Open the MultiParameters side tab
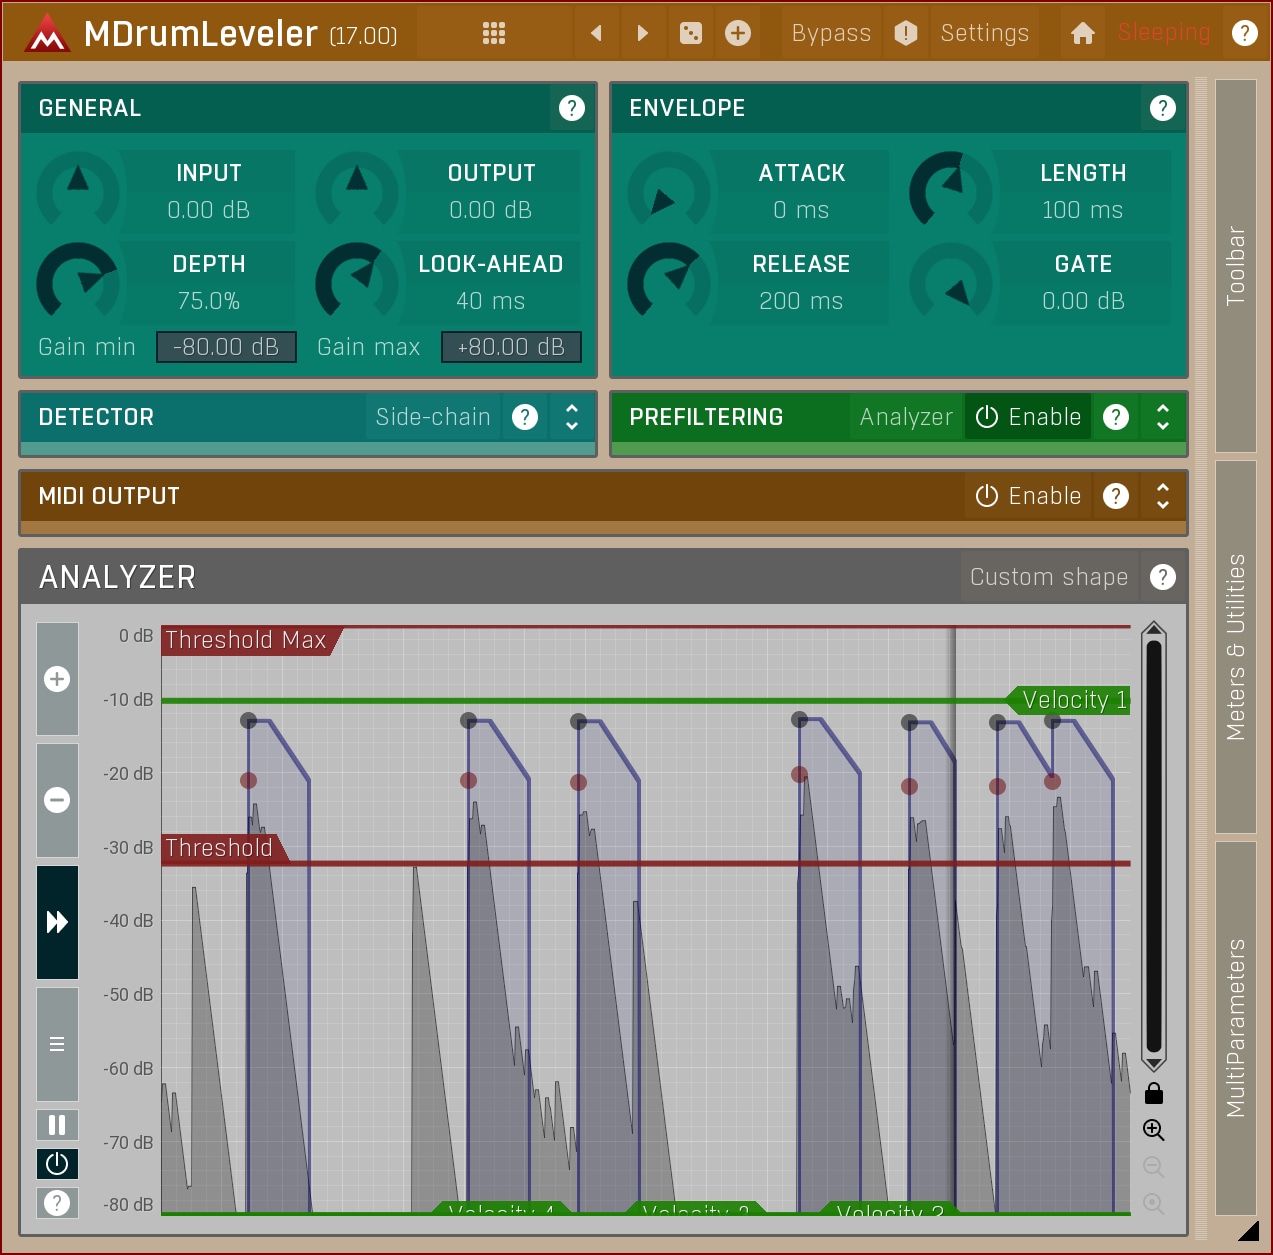The width and height of the screenshot is (1273, 1255). 1236,1028
